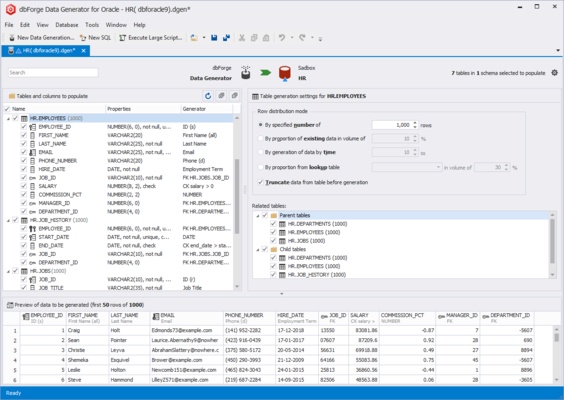Click the expand all icon in tables panel

[221, 96]
